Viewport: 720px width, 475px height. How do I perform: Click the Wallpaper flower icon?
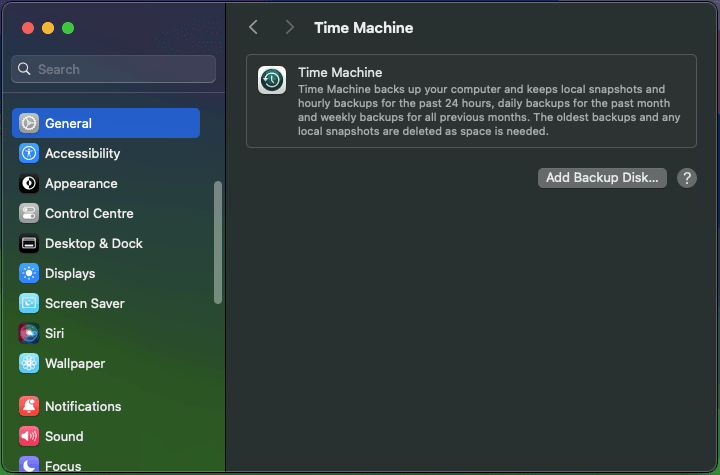click(29, 363)
